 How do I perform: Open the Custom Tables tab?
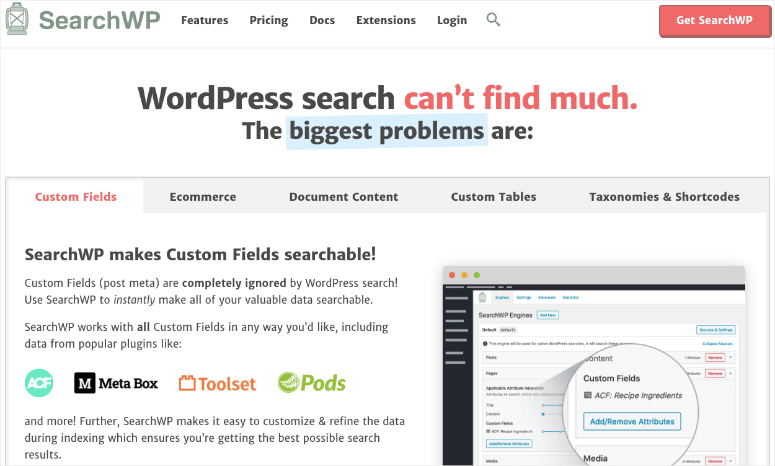click(493, 197)
